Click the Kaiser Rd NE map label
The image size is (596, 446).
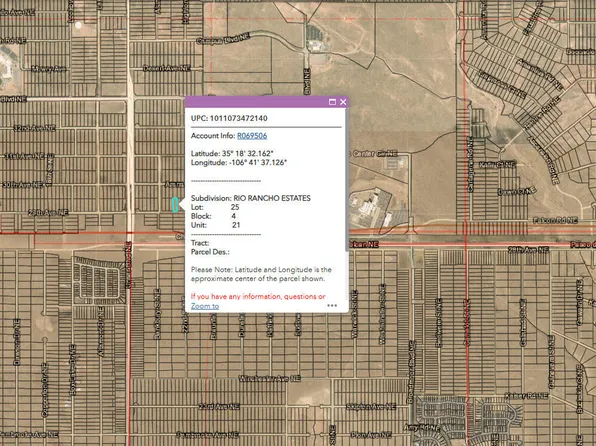click(x=526, y=396)
